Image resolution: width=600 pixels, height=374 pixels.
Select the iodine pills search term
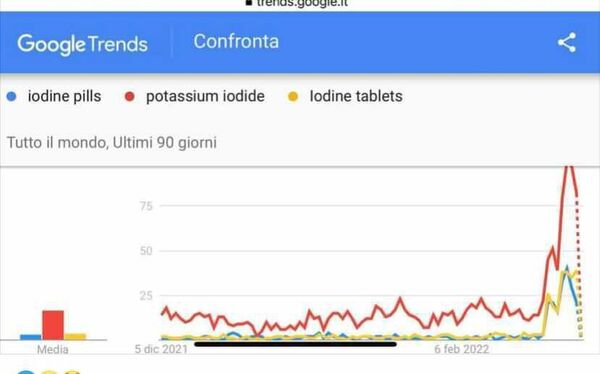[64, 96]
